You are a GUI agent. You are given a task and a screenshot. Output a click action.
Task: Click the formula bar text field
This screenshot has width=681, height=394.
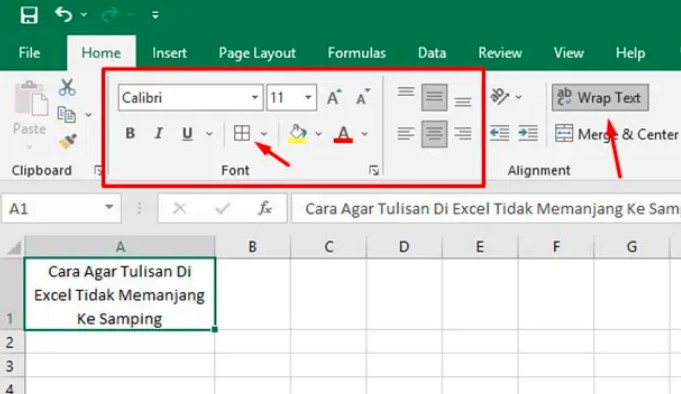coord(486,209)
